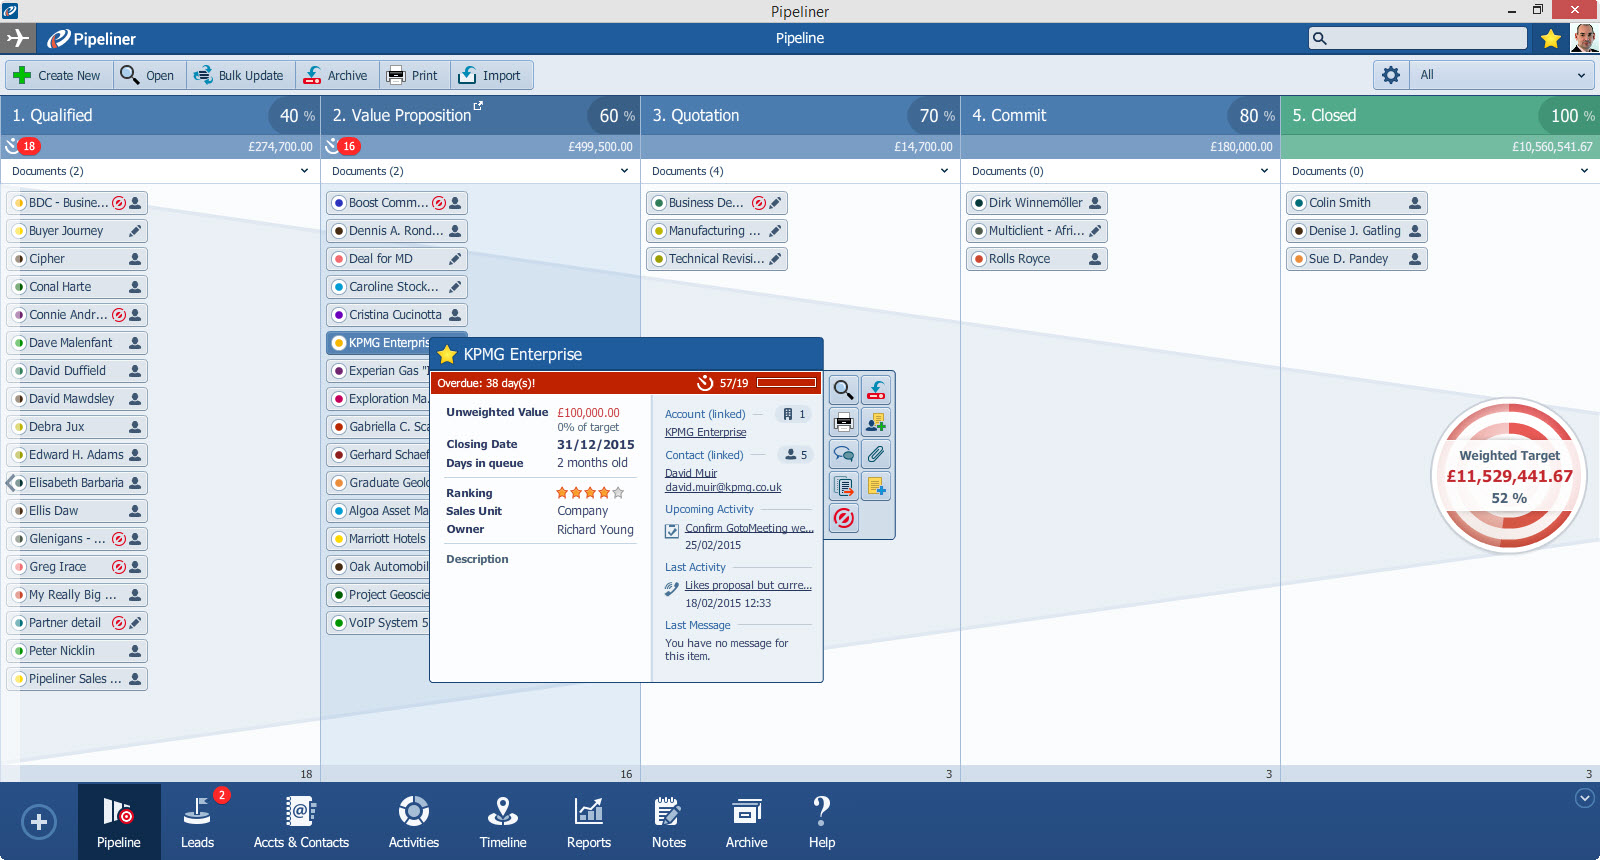Click Archive in the top toolbar

point(336,75)
